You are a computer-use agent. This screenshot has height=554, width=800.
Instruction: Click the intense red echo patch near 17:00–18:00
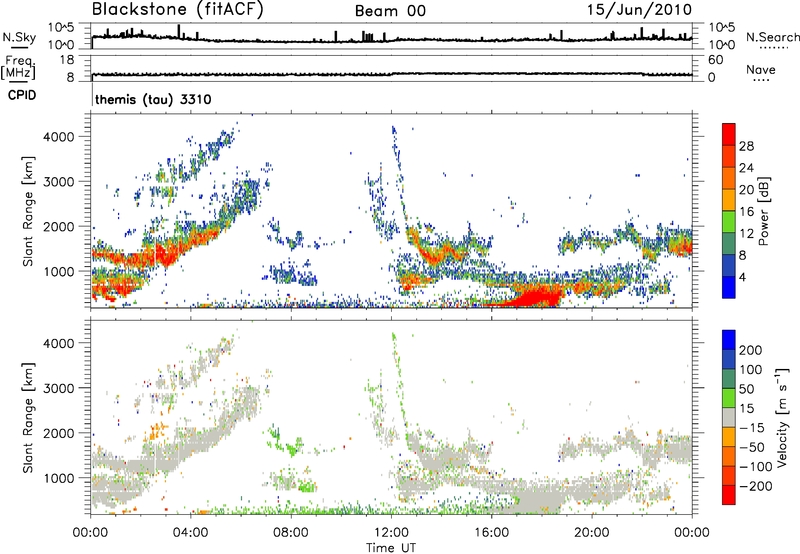pos(536,297)
